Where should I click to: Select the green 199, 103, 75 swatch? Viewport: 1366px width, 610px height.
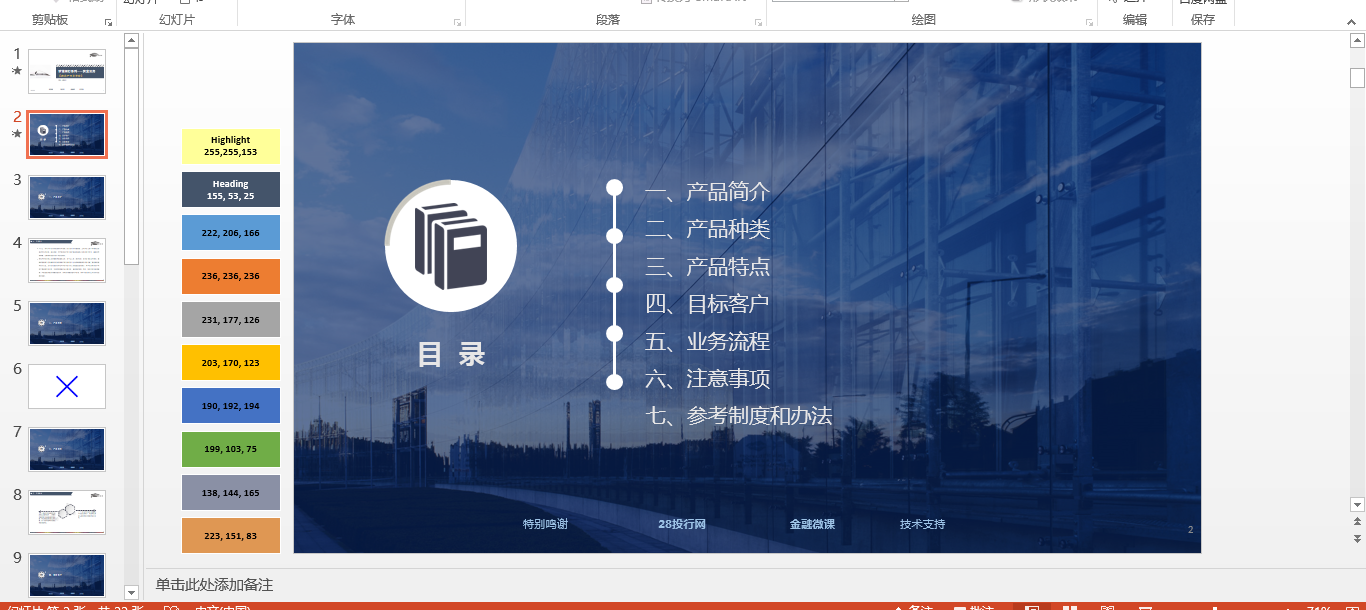pyautogui.click(x=231, y=449)
